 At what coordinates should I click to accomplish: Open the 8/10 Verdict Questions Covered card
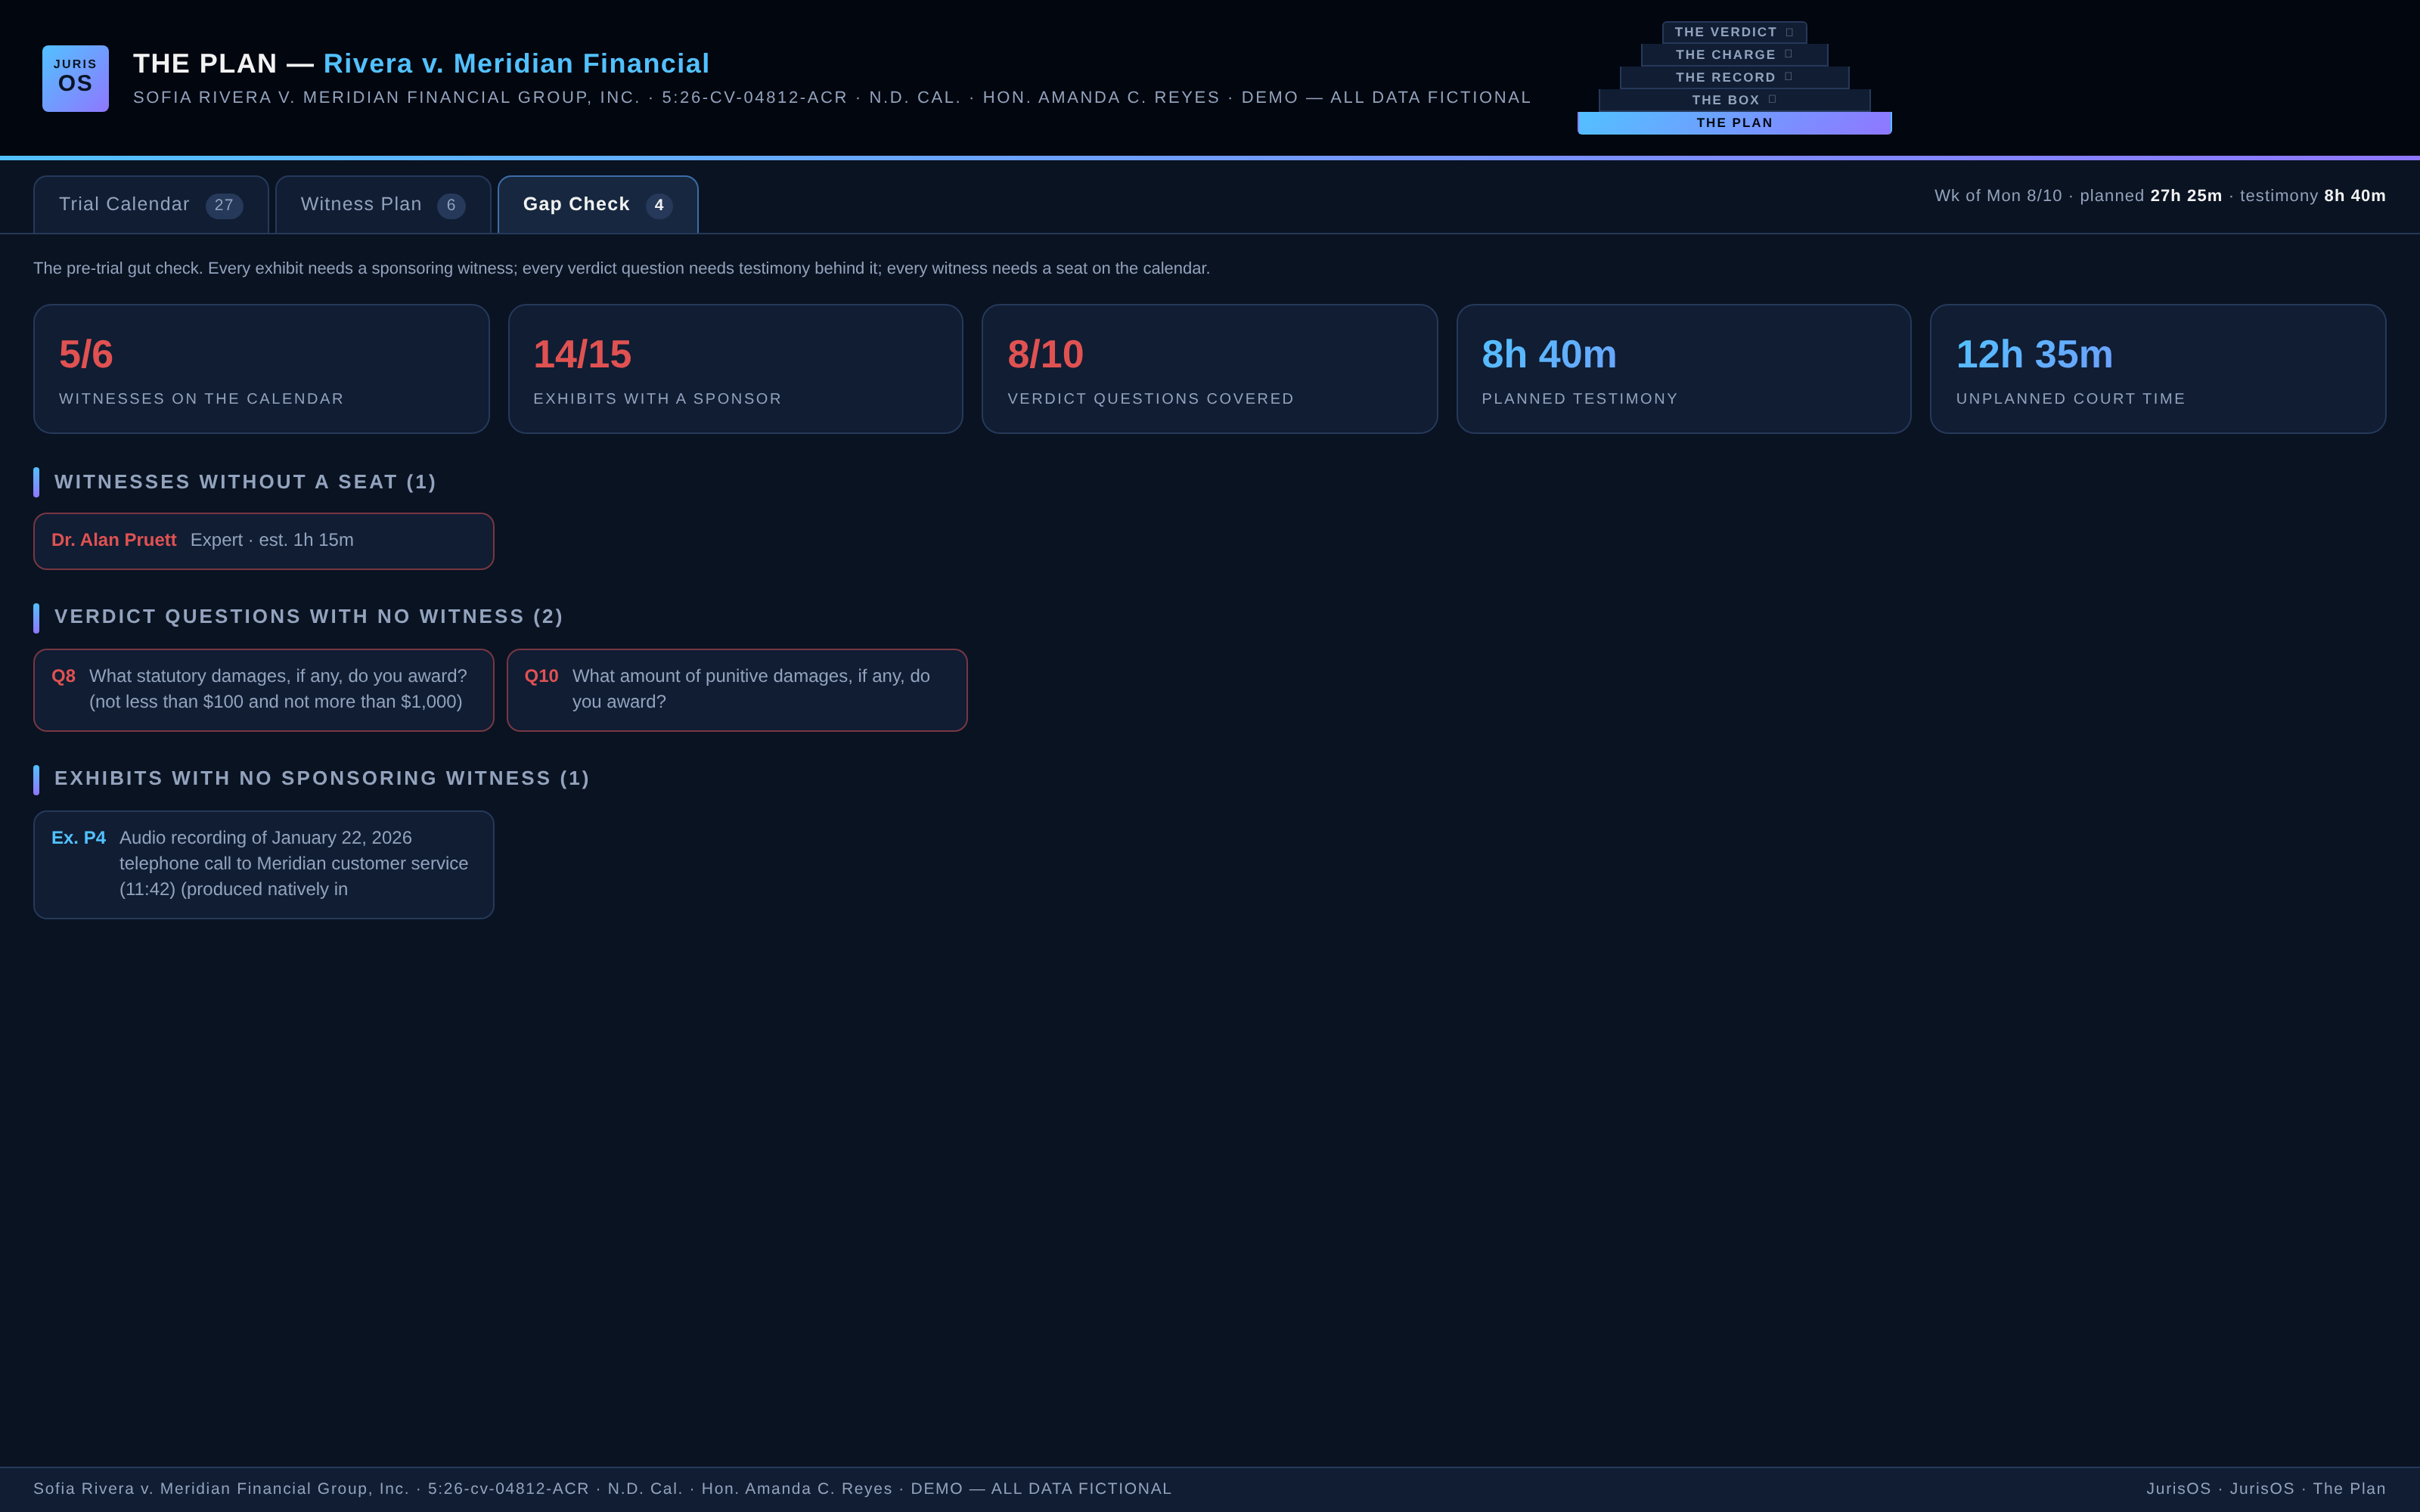(x=1209, y=369)
